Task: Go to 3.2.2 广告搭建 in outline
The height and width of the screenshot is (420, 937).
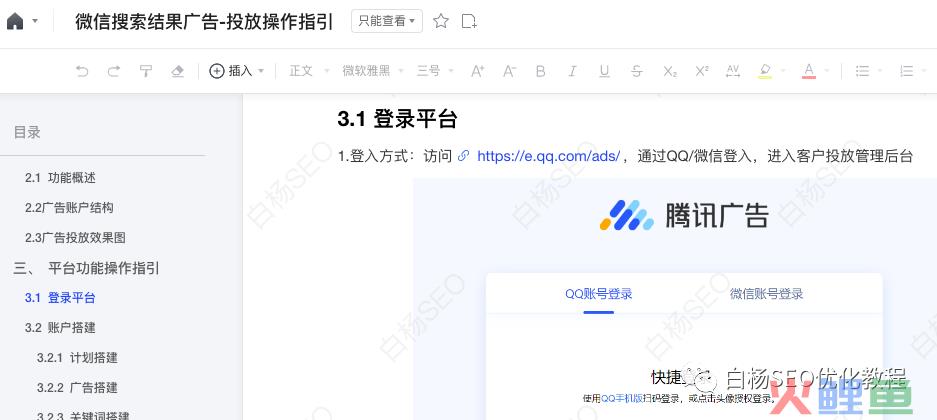Action: 77,387
